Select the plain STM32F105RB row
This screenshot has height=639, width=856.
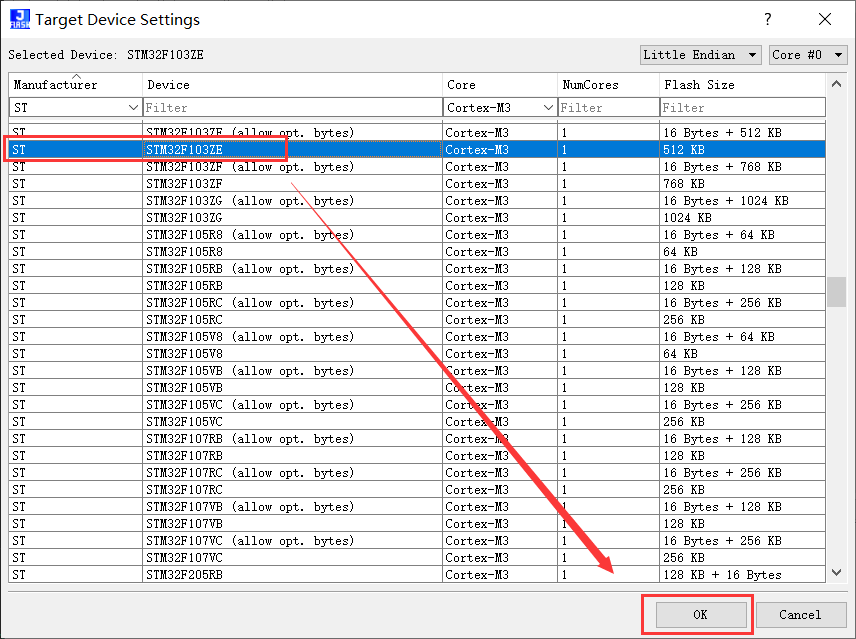pos(417,285)
